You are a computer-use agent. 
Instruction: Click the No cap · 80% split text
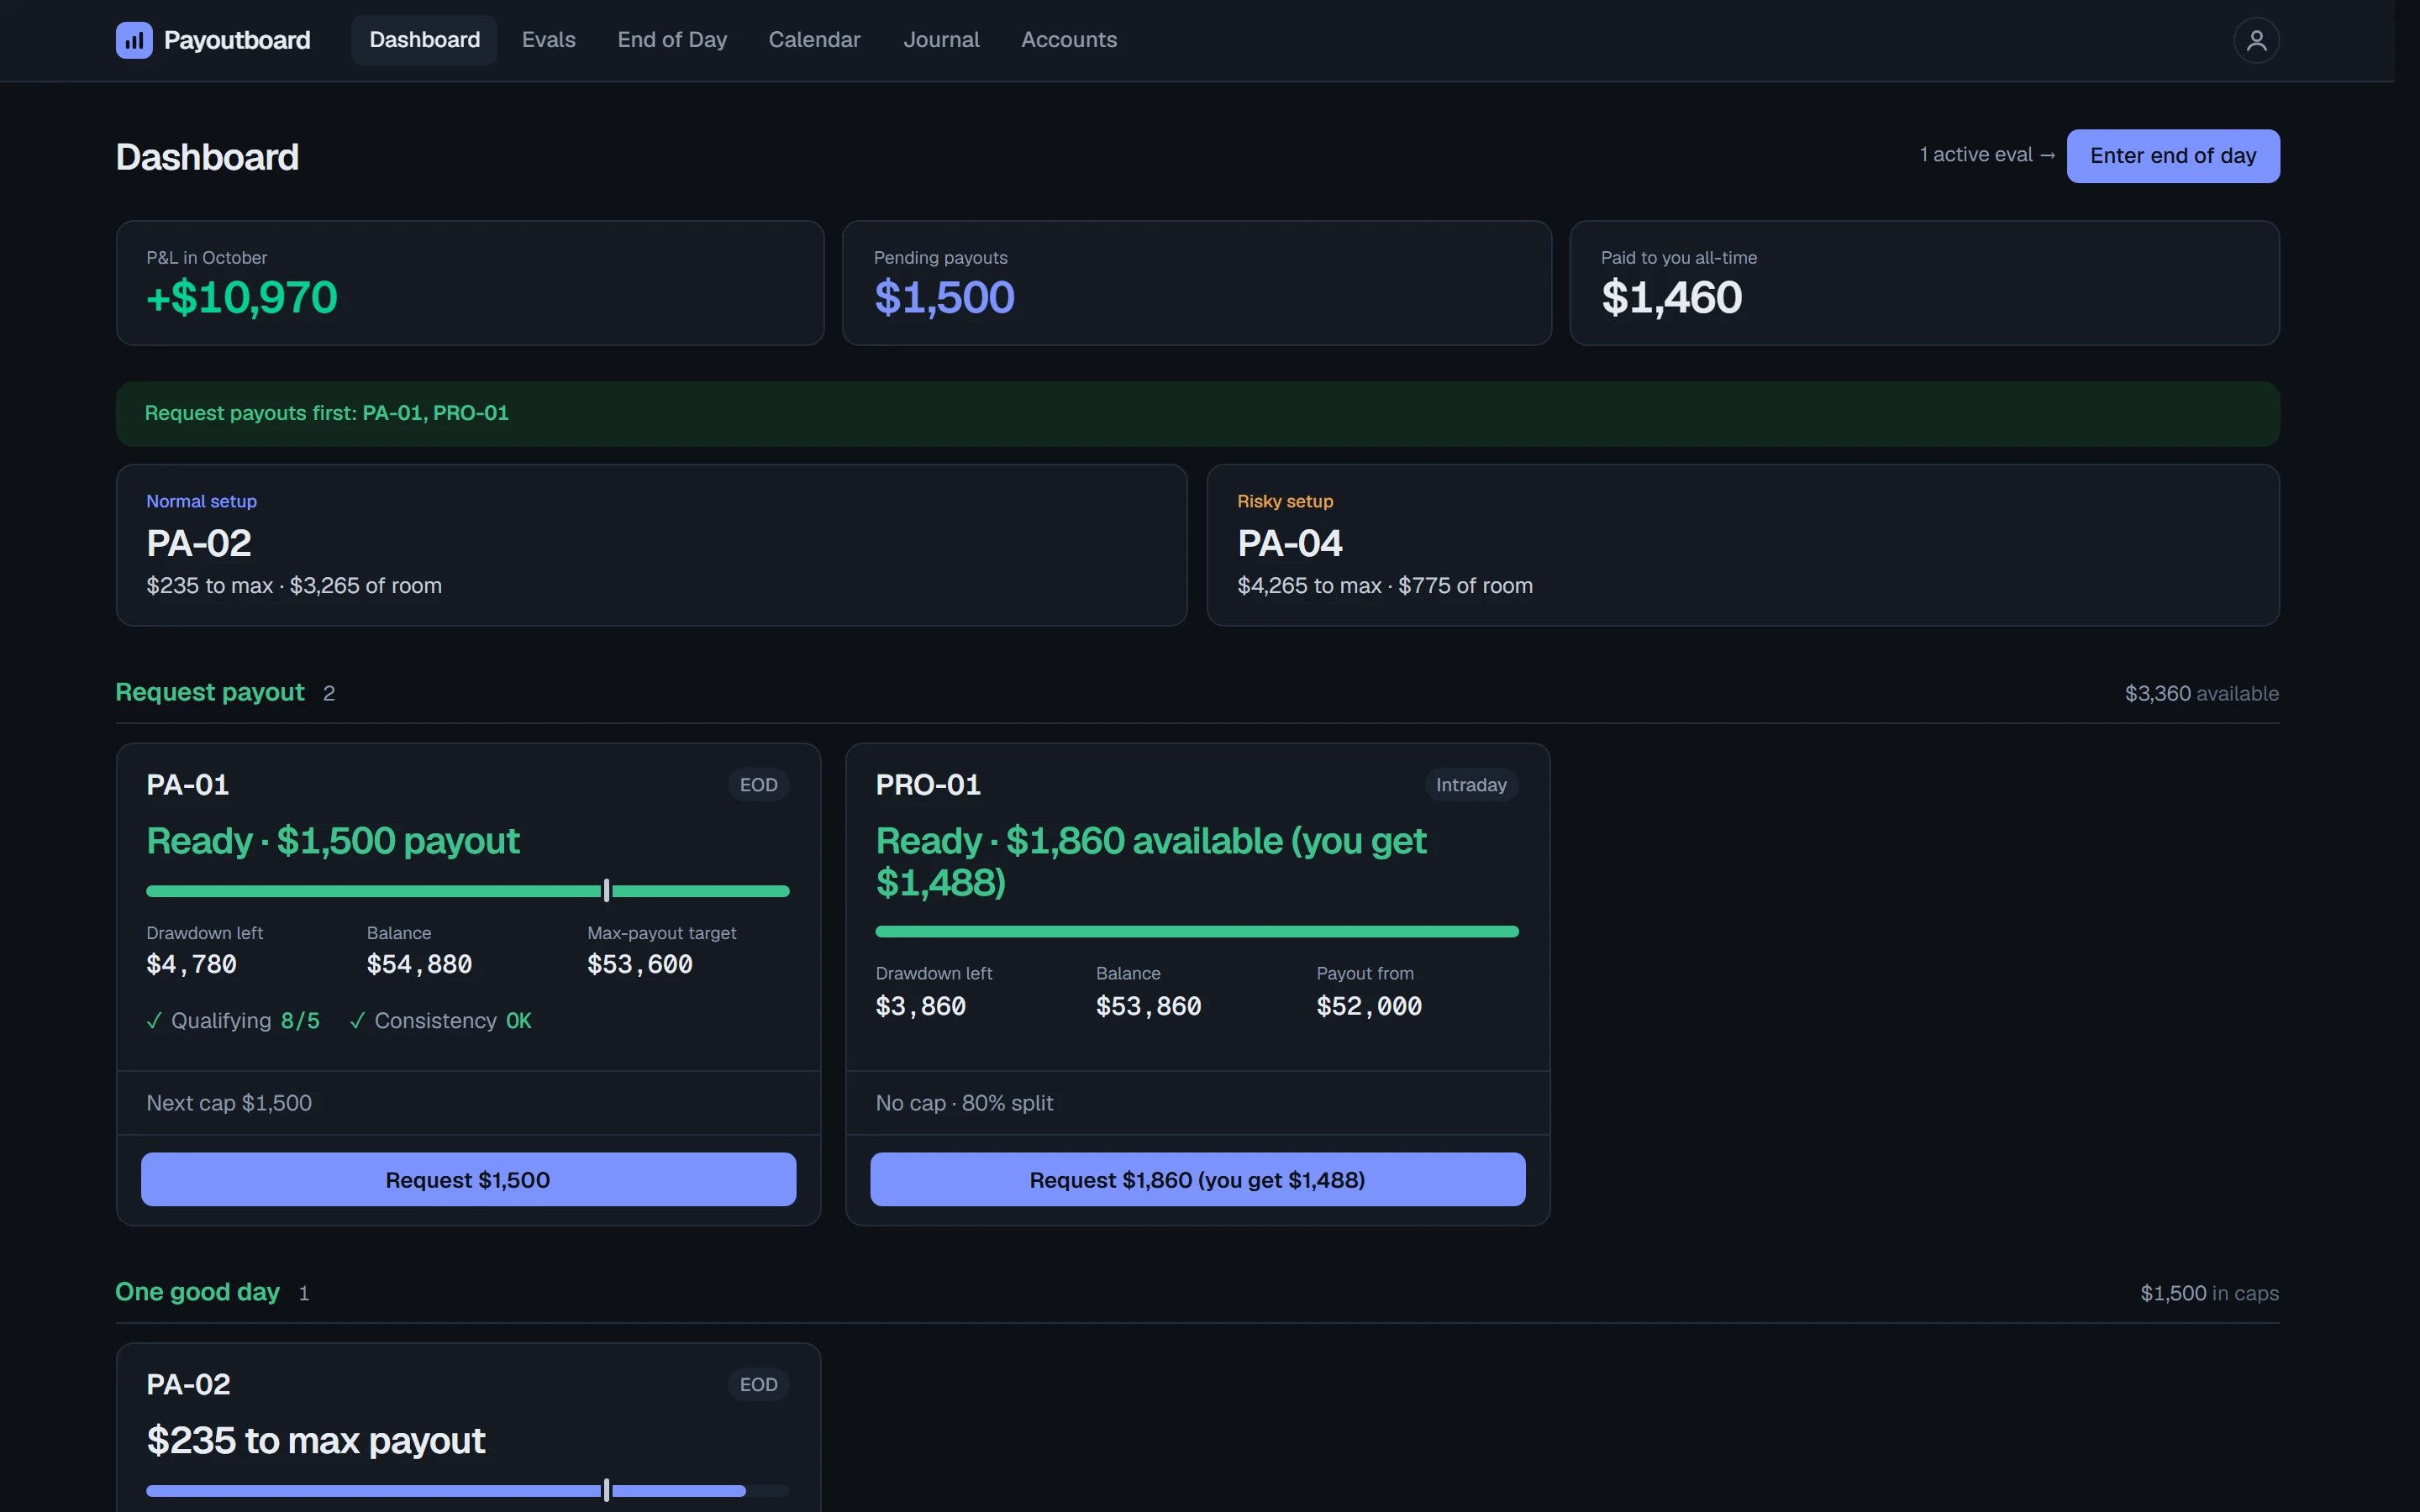coord(964,1103)
